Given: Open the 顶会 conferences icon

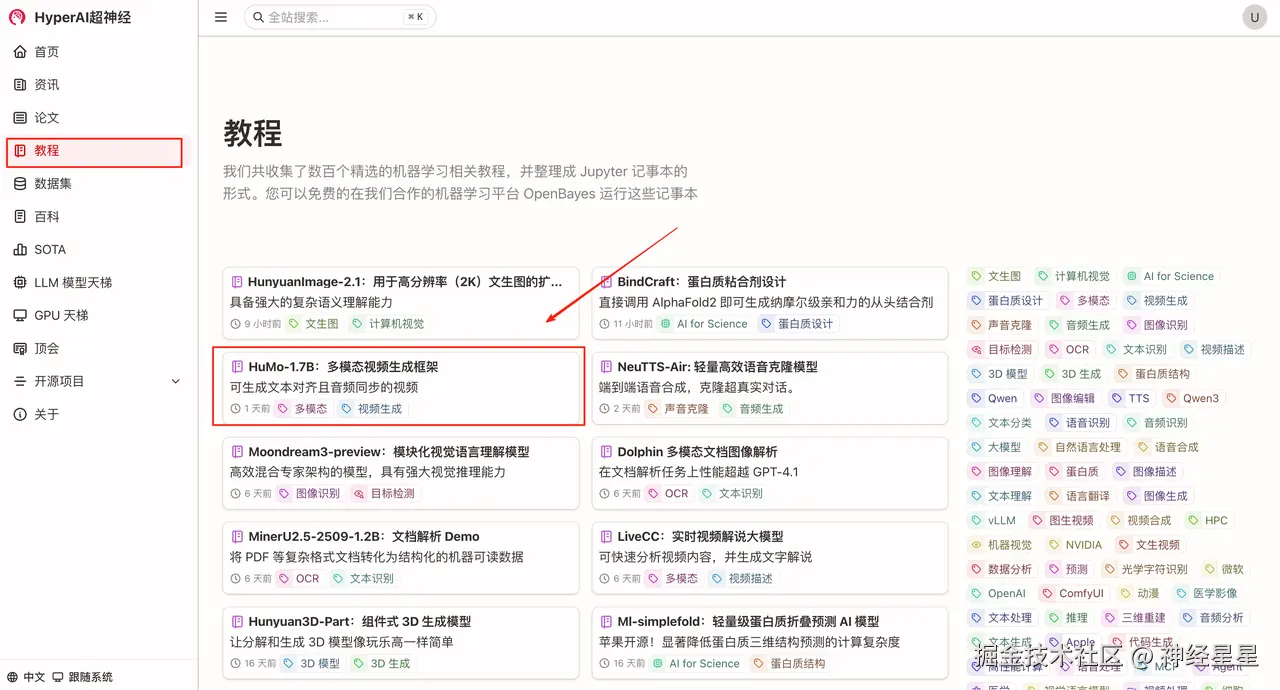Looking at the screenshot, I should 20,349.
